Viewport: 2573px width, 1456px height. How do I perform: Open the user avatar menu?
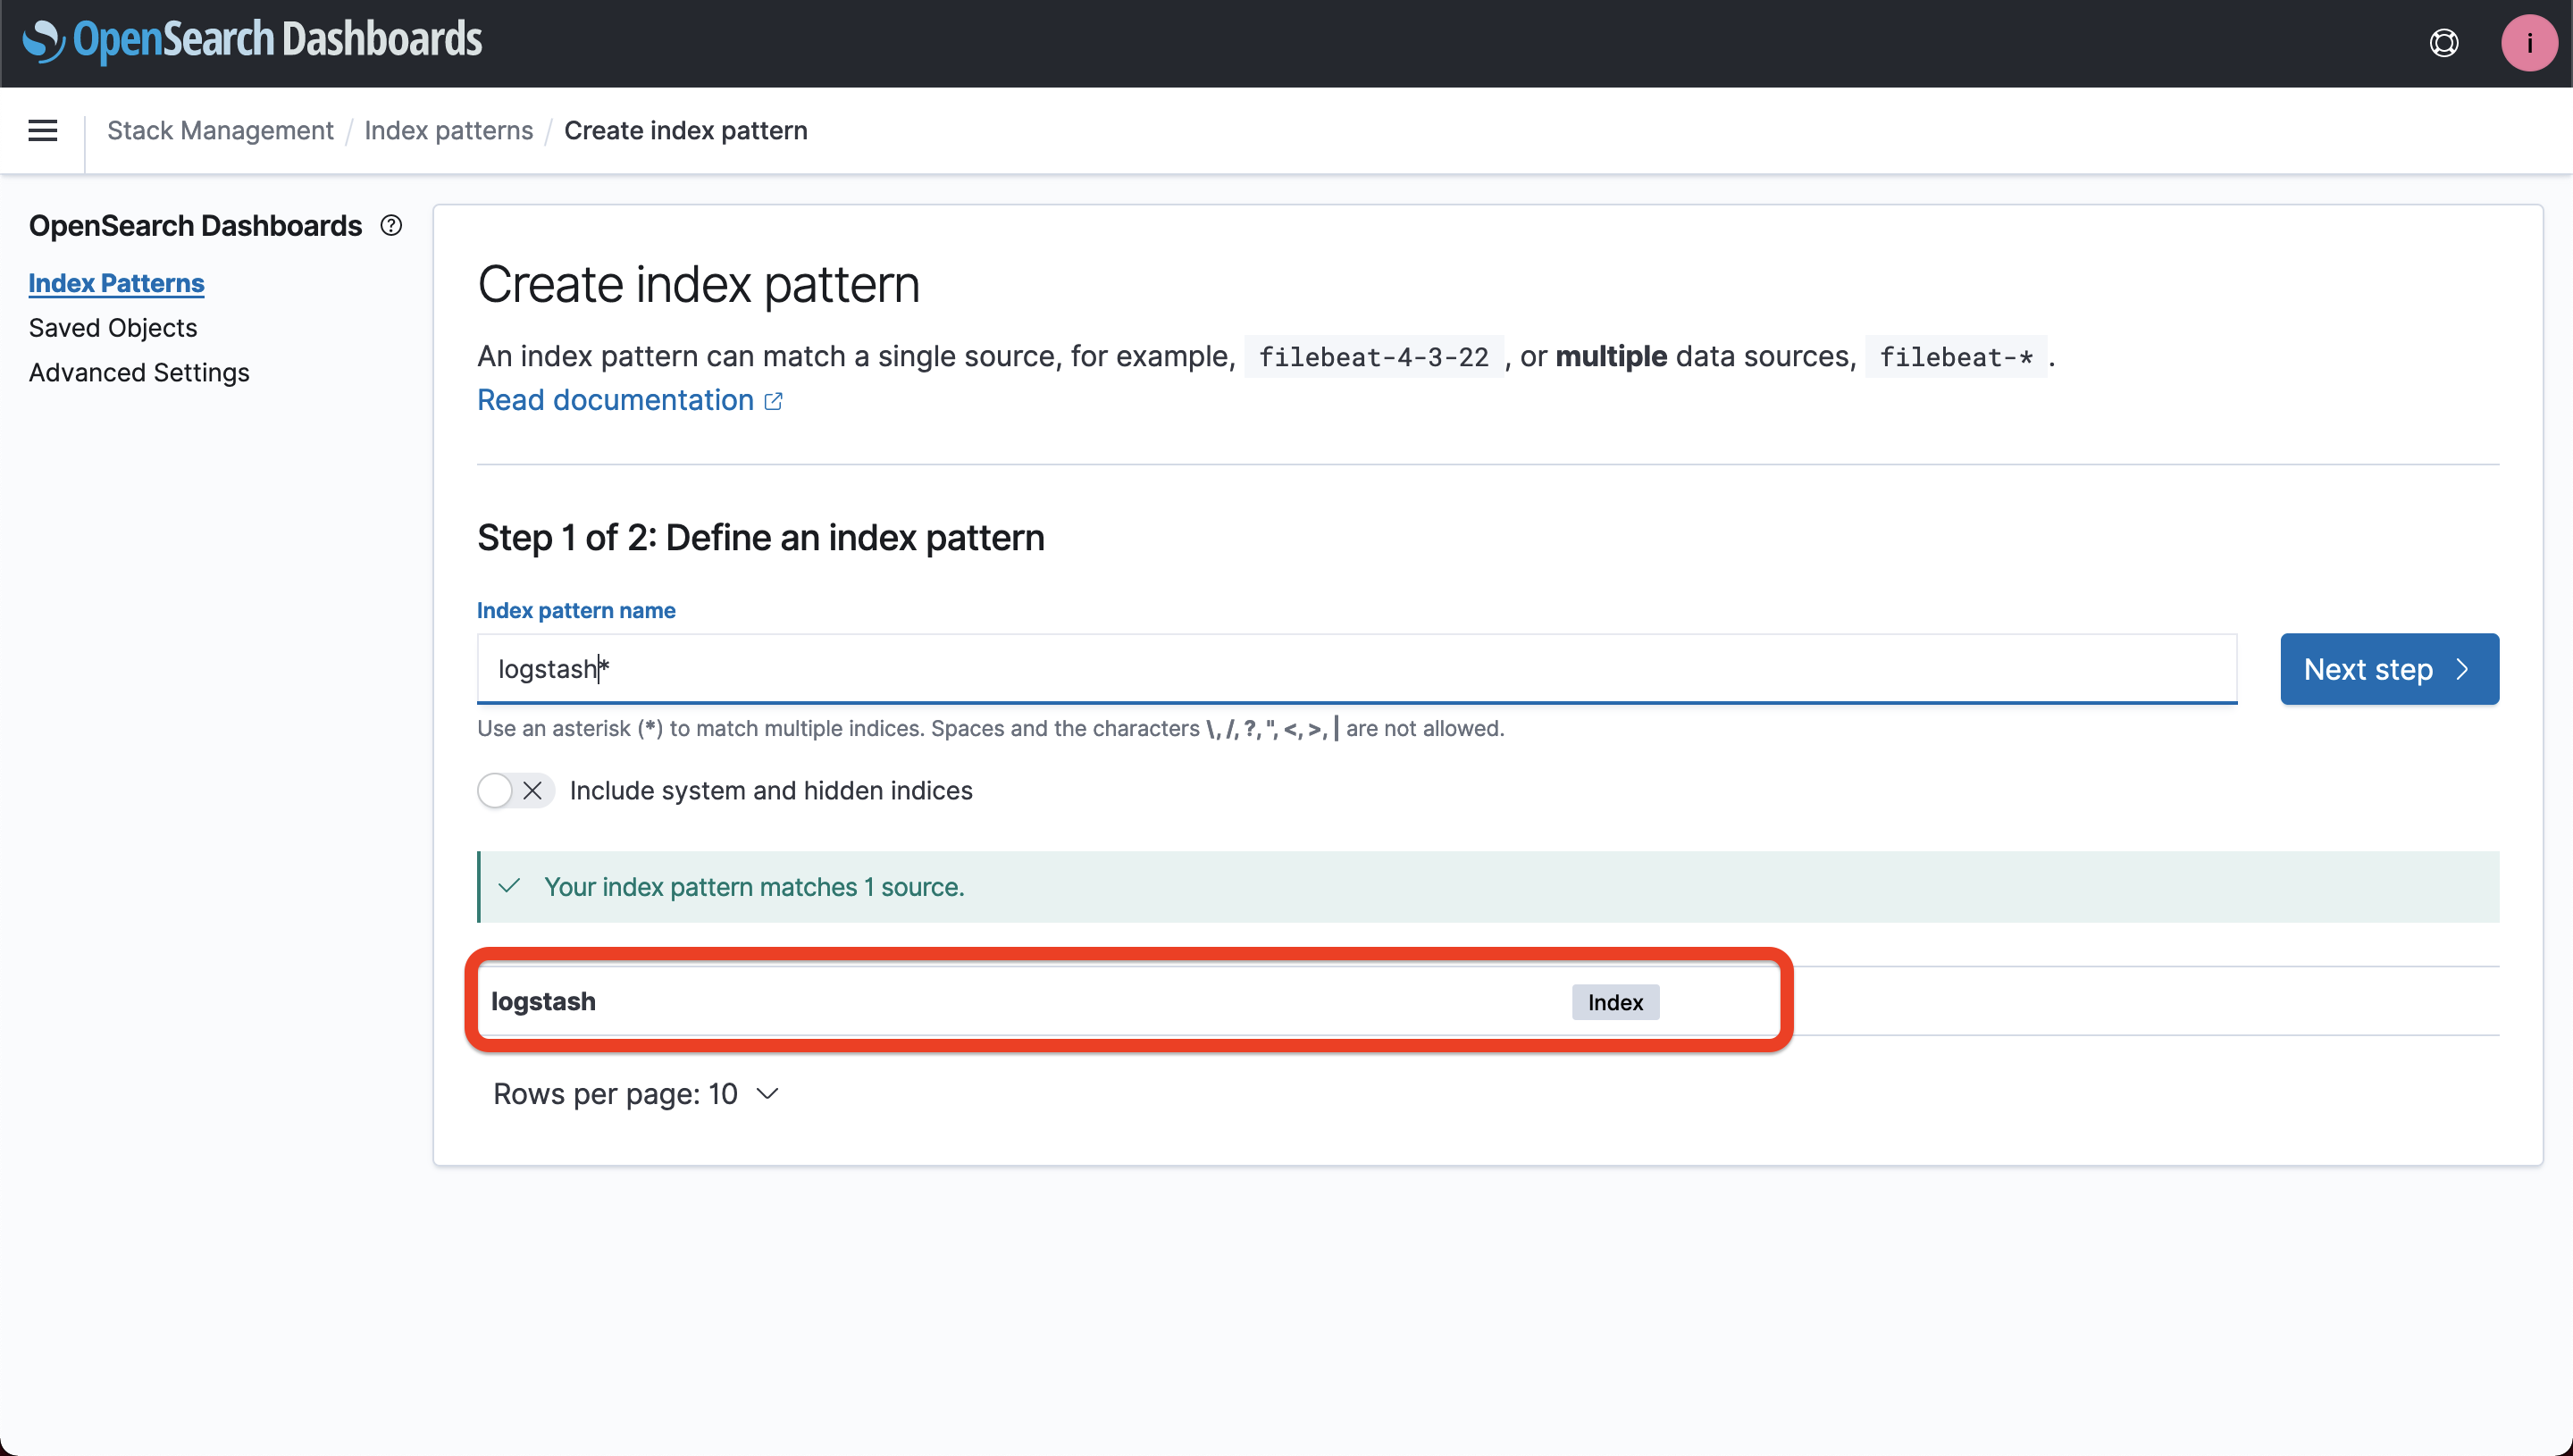click(x=2528, y=43)
